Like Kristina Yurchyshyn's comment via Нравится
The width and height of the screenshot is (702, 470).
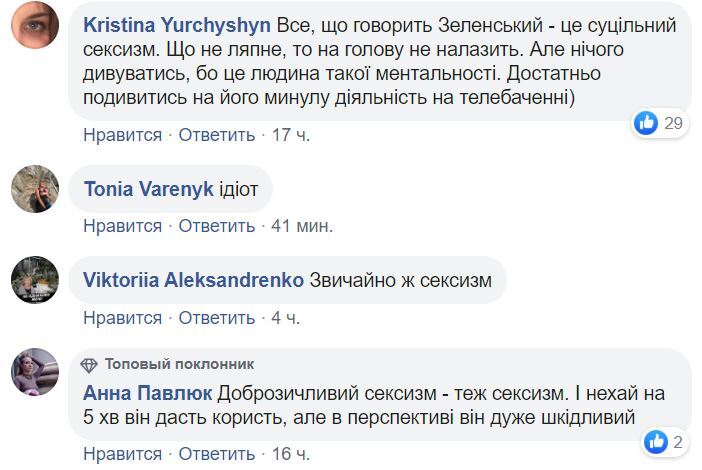pos(122,134)
